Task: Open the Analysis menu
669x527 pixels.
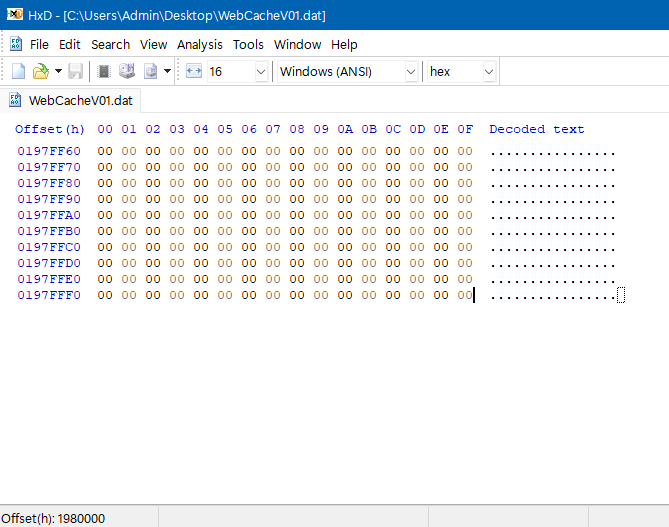Action: tap(200, 44)
